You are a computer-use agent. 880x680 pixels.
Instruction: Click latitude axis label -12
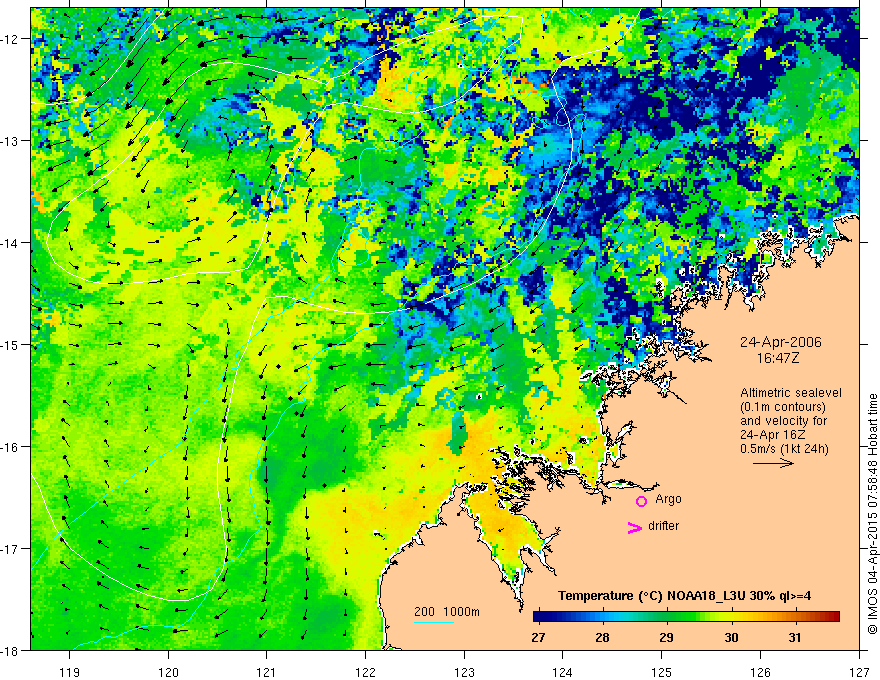(x=10, y=39)
